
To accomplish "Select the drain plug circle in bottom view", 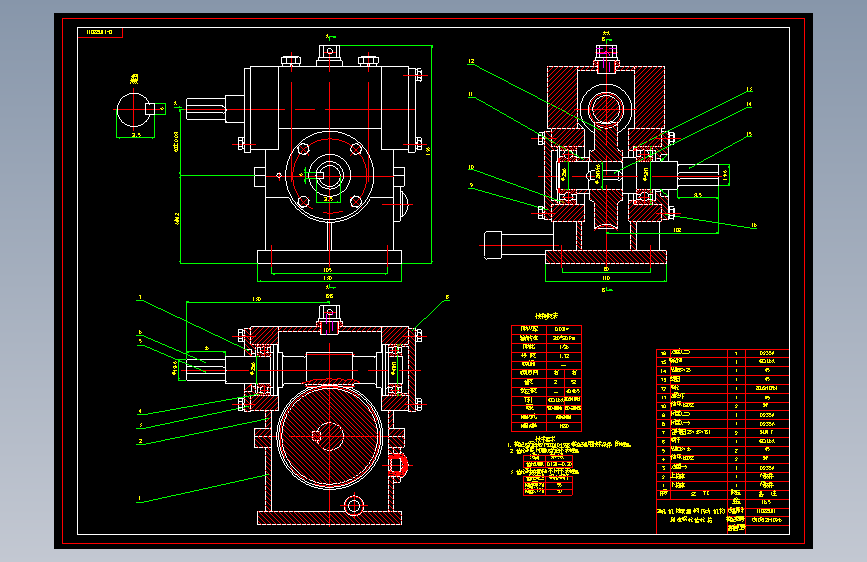I will pos(354,505).
